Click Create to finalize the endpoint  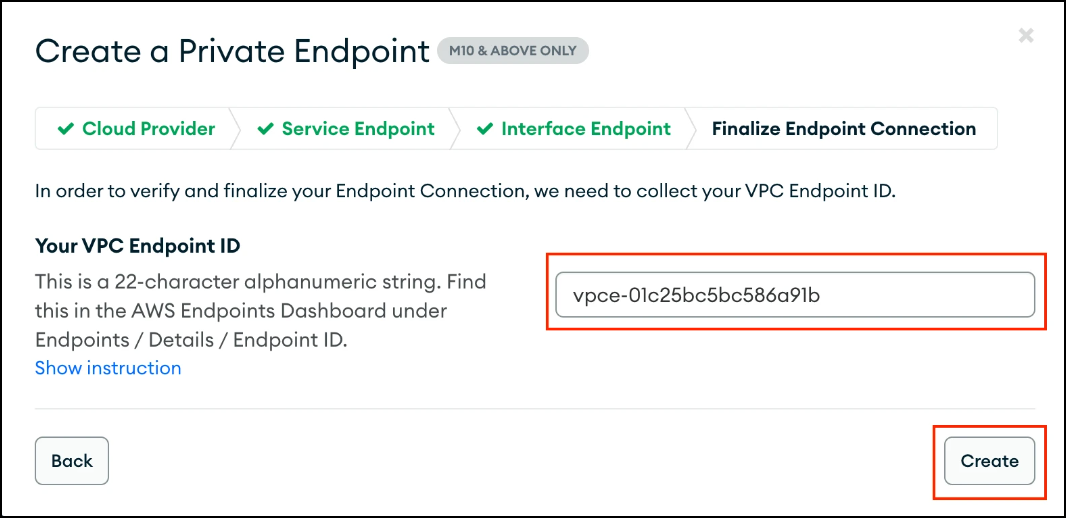(989, 461)
